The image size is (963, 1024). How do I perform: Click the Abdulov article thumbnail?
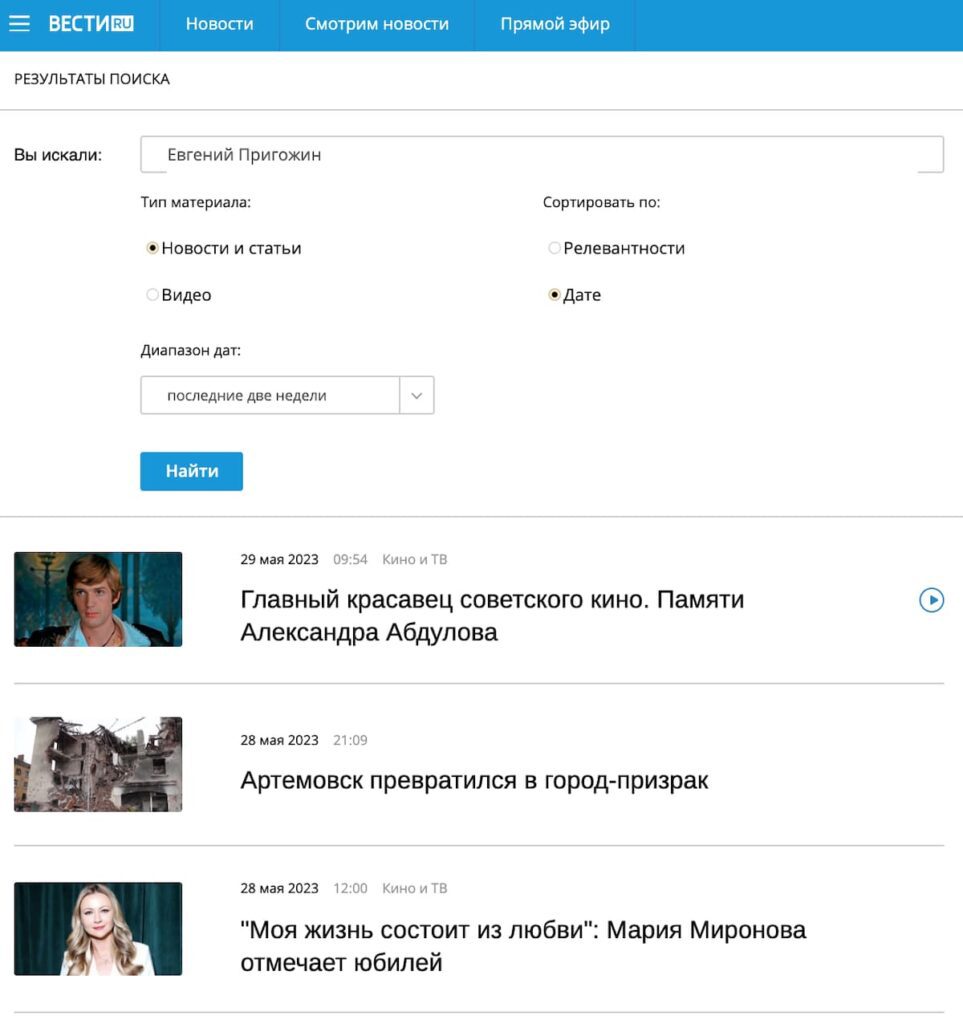[98, 599]
